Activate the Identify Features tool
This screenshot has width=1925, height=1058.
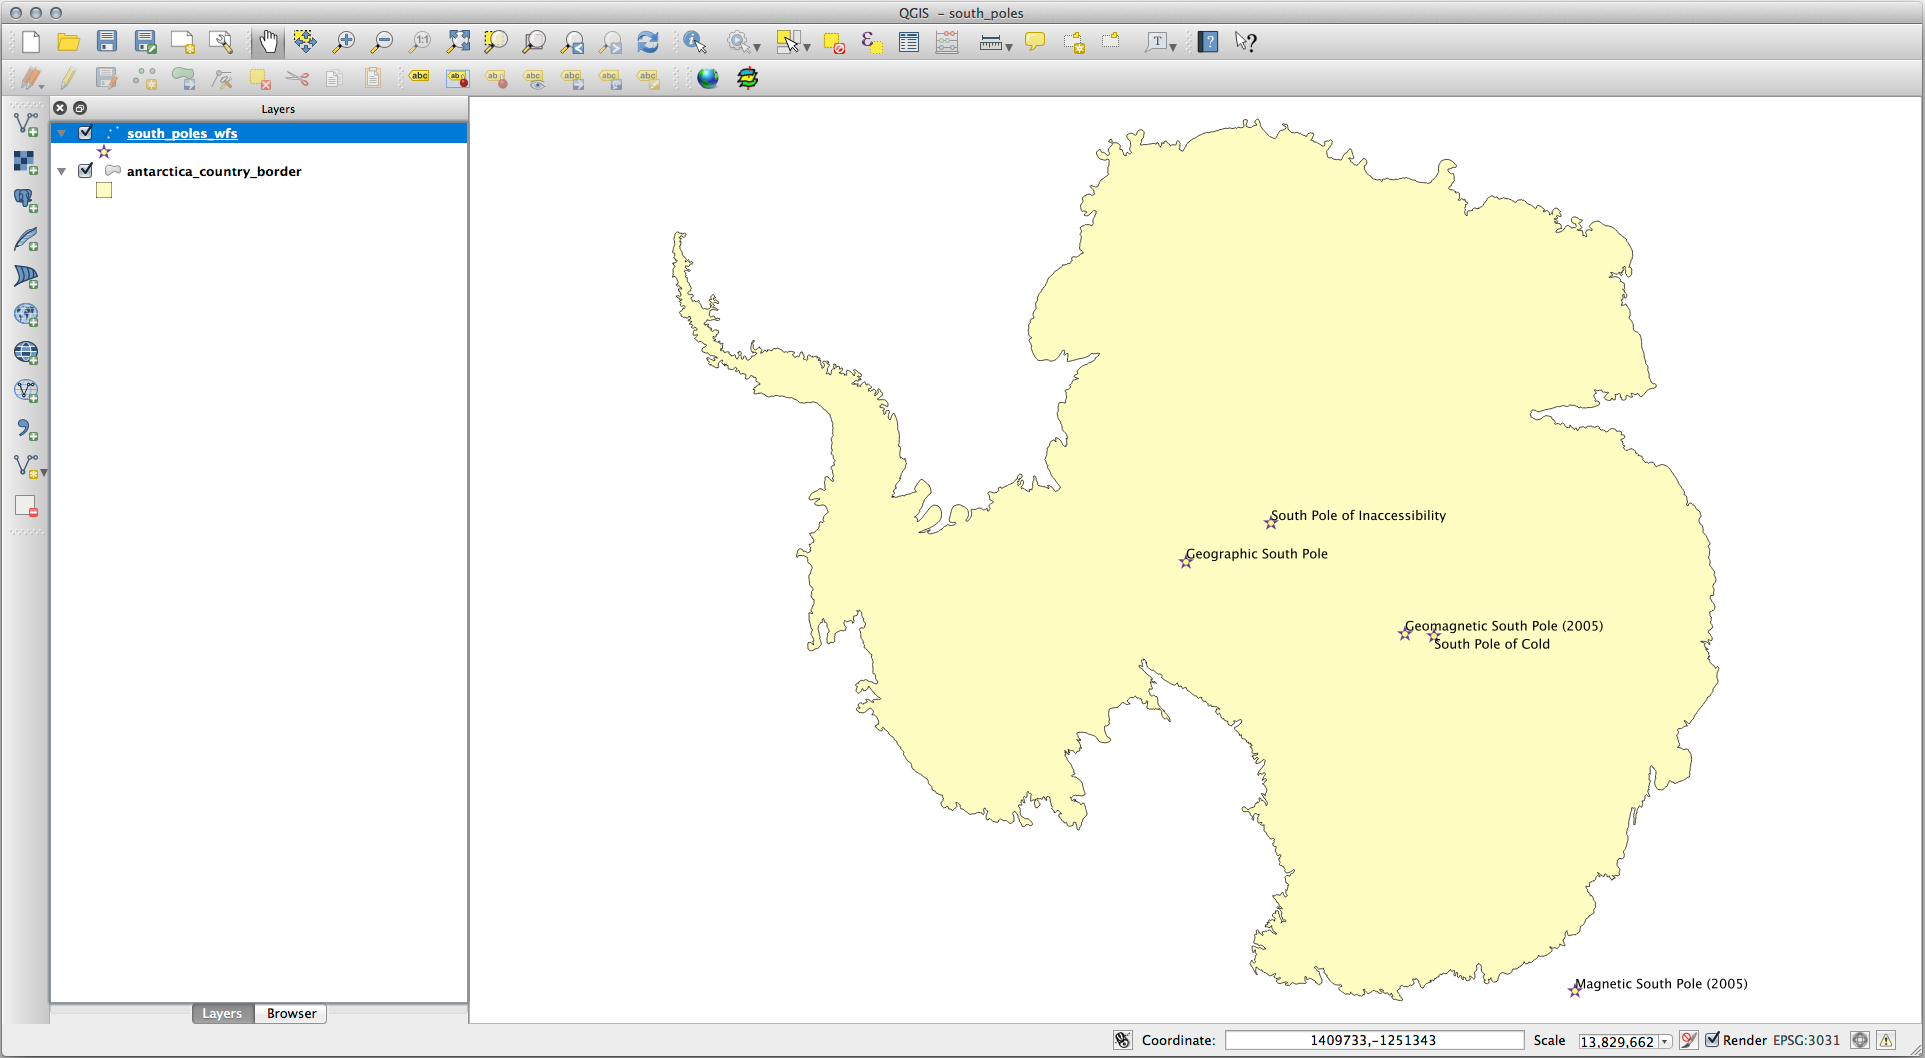695,42
